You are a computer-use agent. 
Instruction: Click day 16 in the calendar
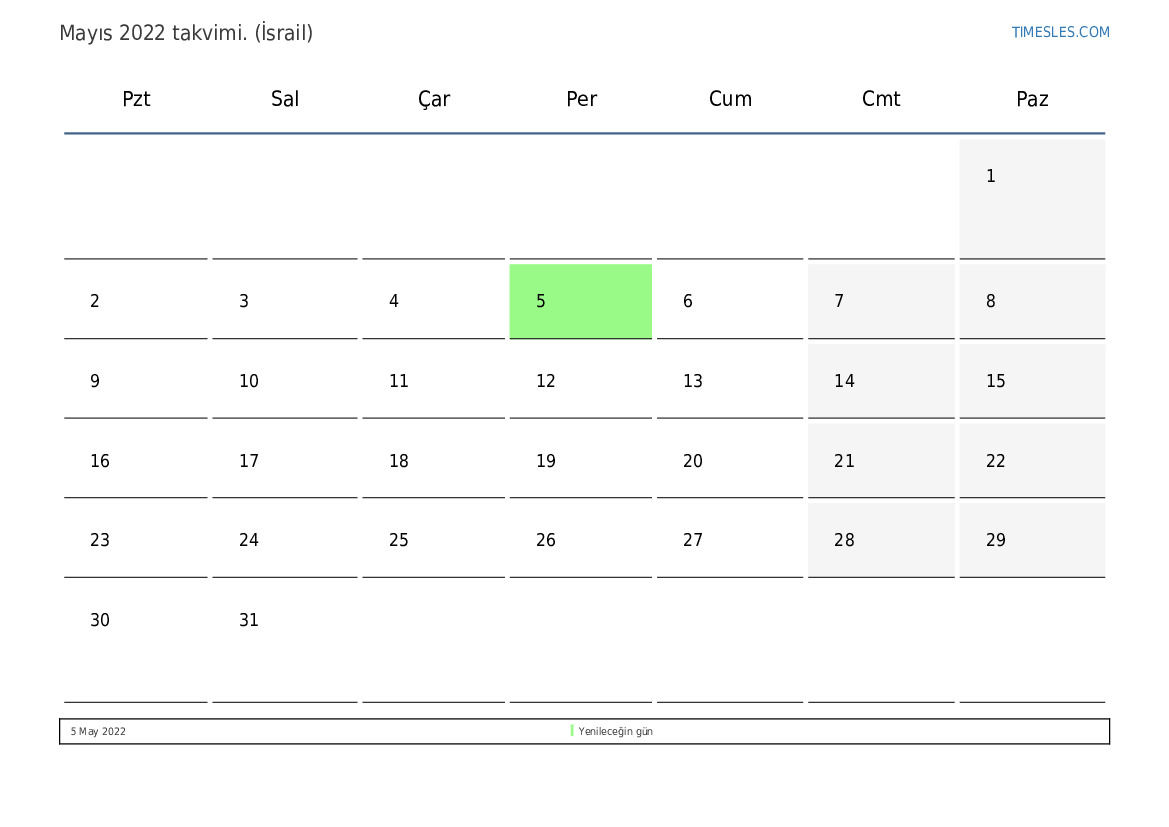click(x=136, y=461)
